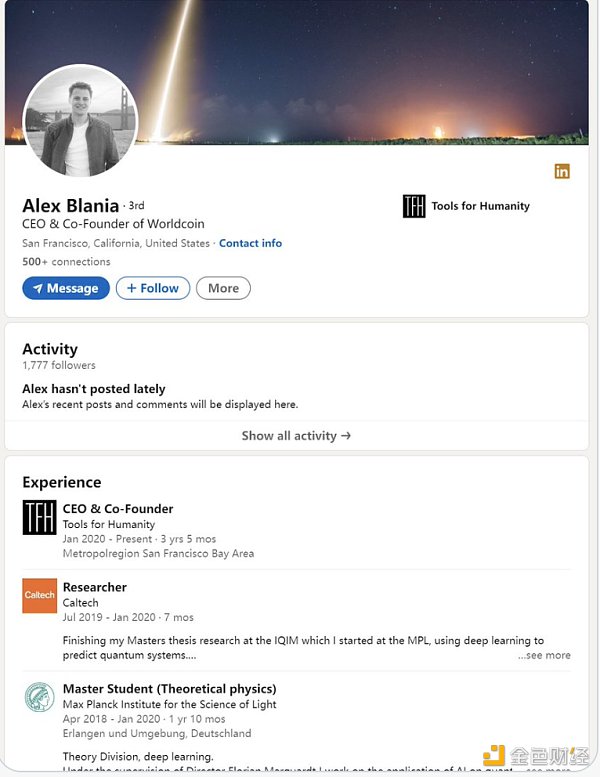View the 500+ connections link
This screenshot has height=777, width=600.
(66, 262)
